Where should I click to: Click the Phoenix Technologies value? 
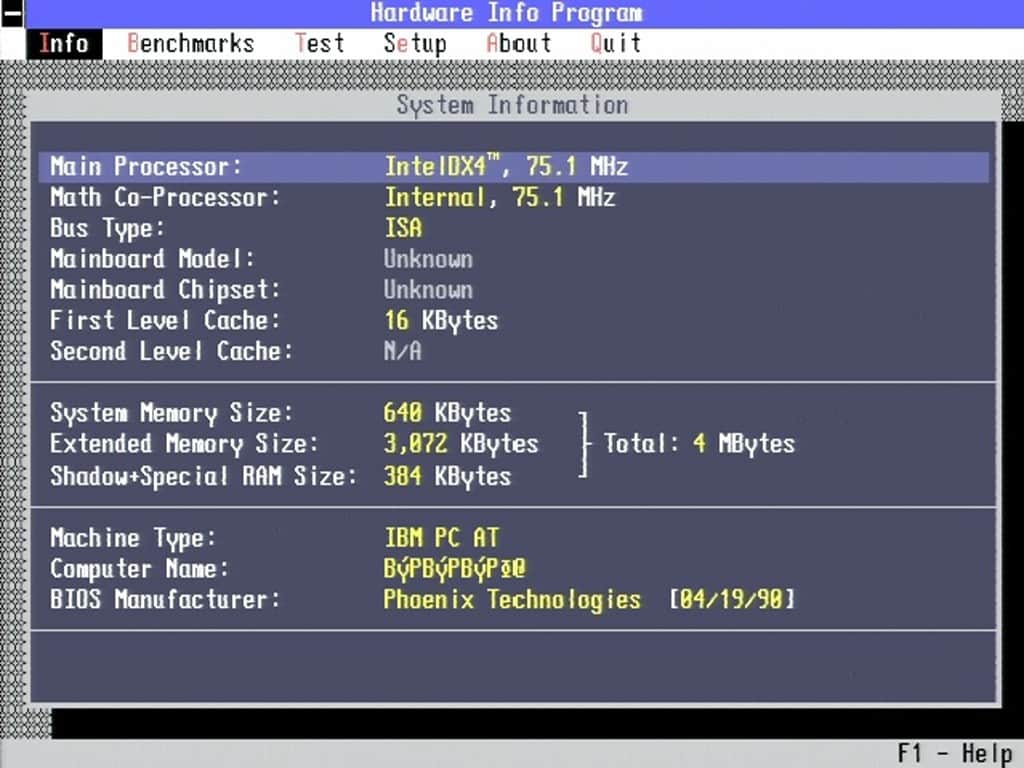pos(512,600)
